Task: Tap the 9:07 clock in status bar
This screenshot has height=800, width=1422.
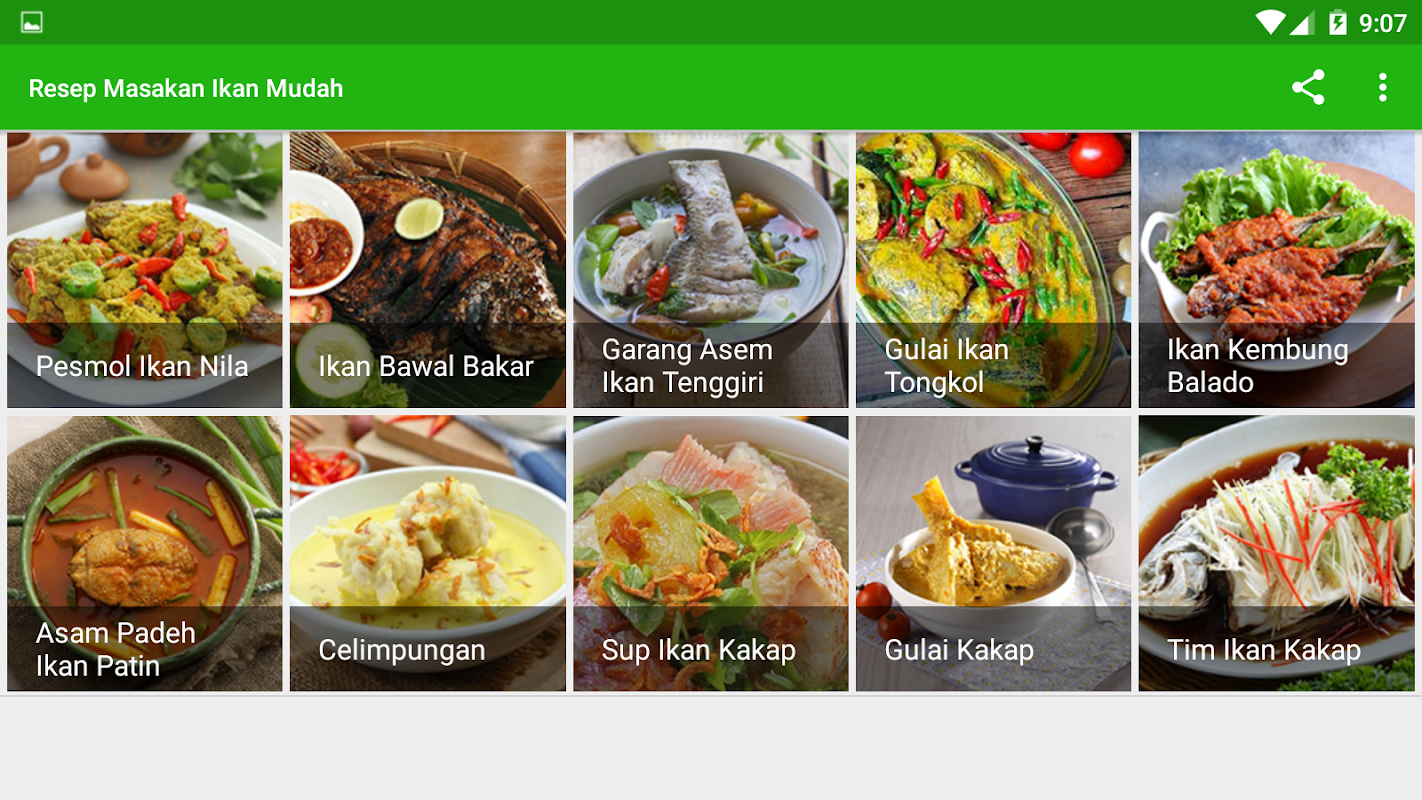Action: [x=1383, y=22]
